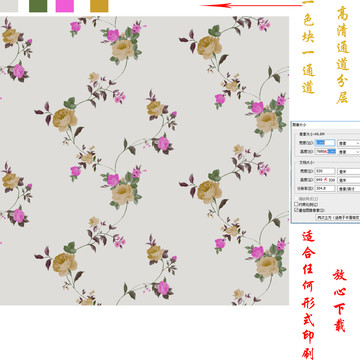Viewport: 360px width, 360px height.
Task: Open the resolution unit dropdown
Action: point(349,188)
